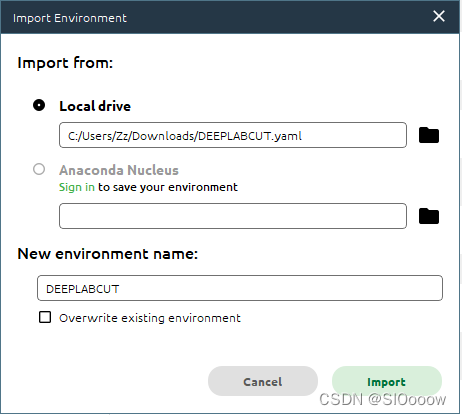Click 'to save your environment' text
462x415 pixels.
tap(168, 187)
